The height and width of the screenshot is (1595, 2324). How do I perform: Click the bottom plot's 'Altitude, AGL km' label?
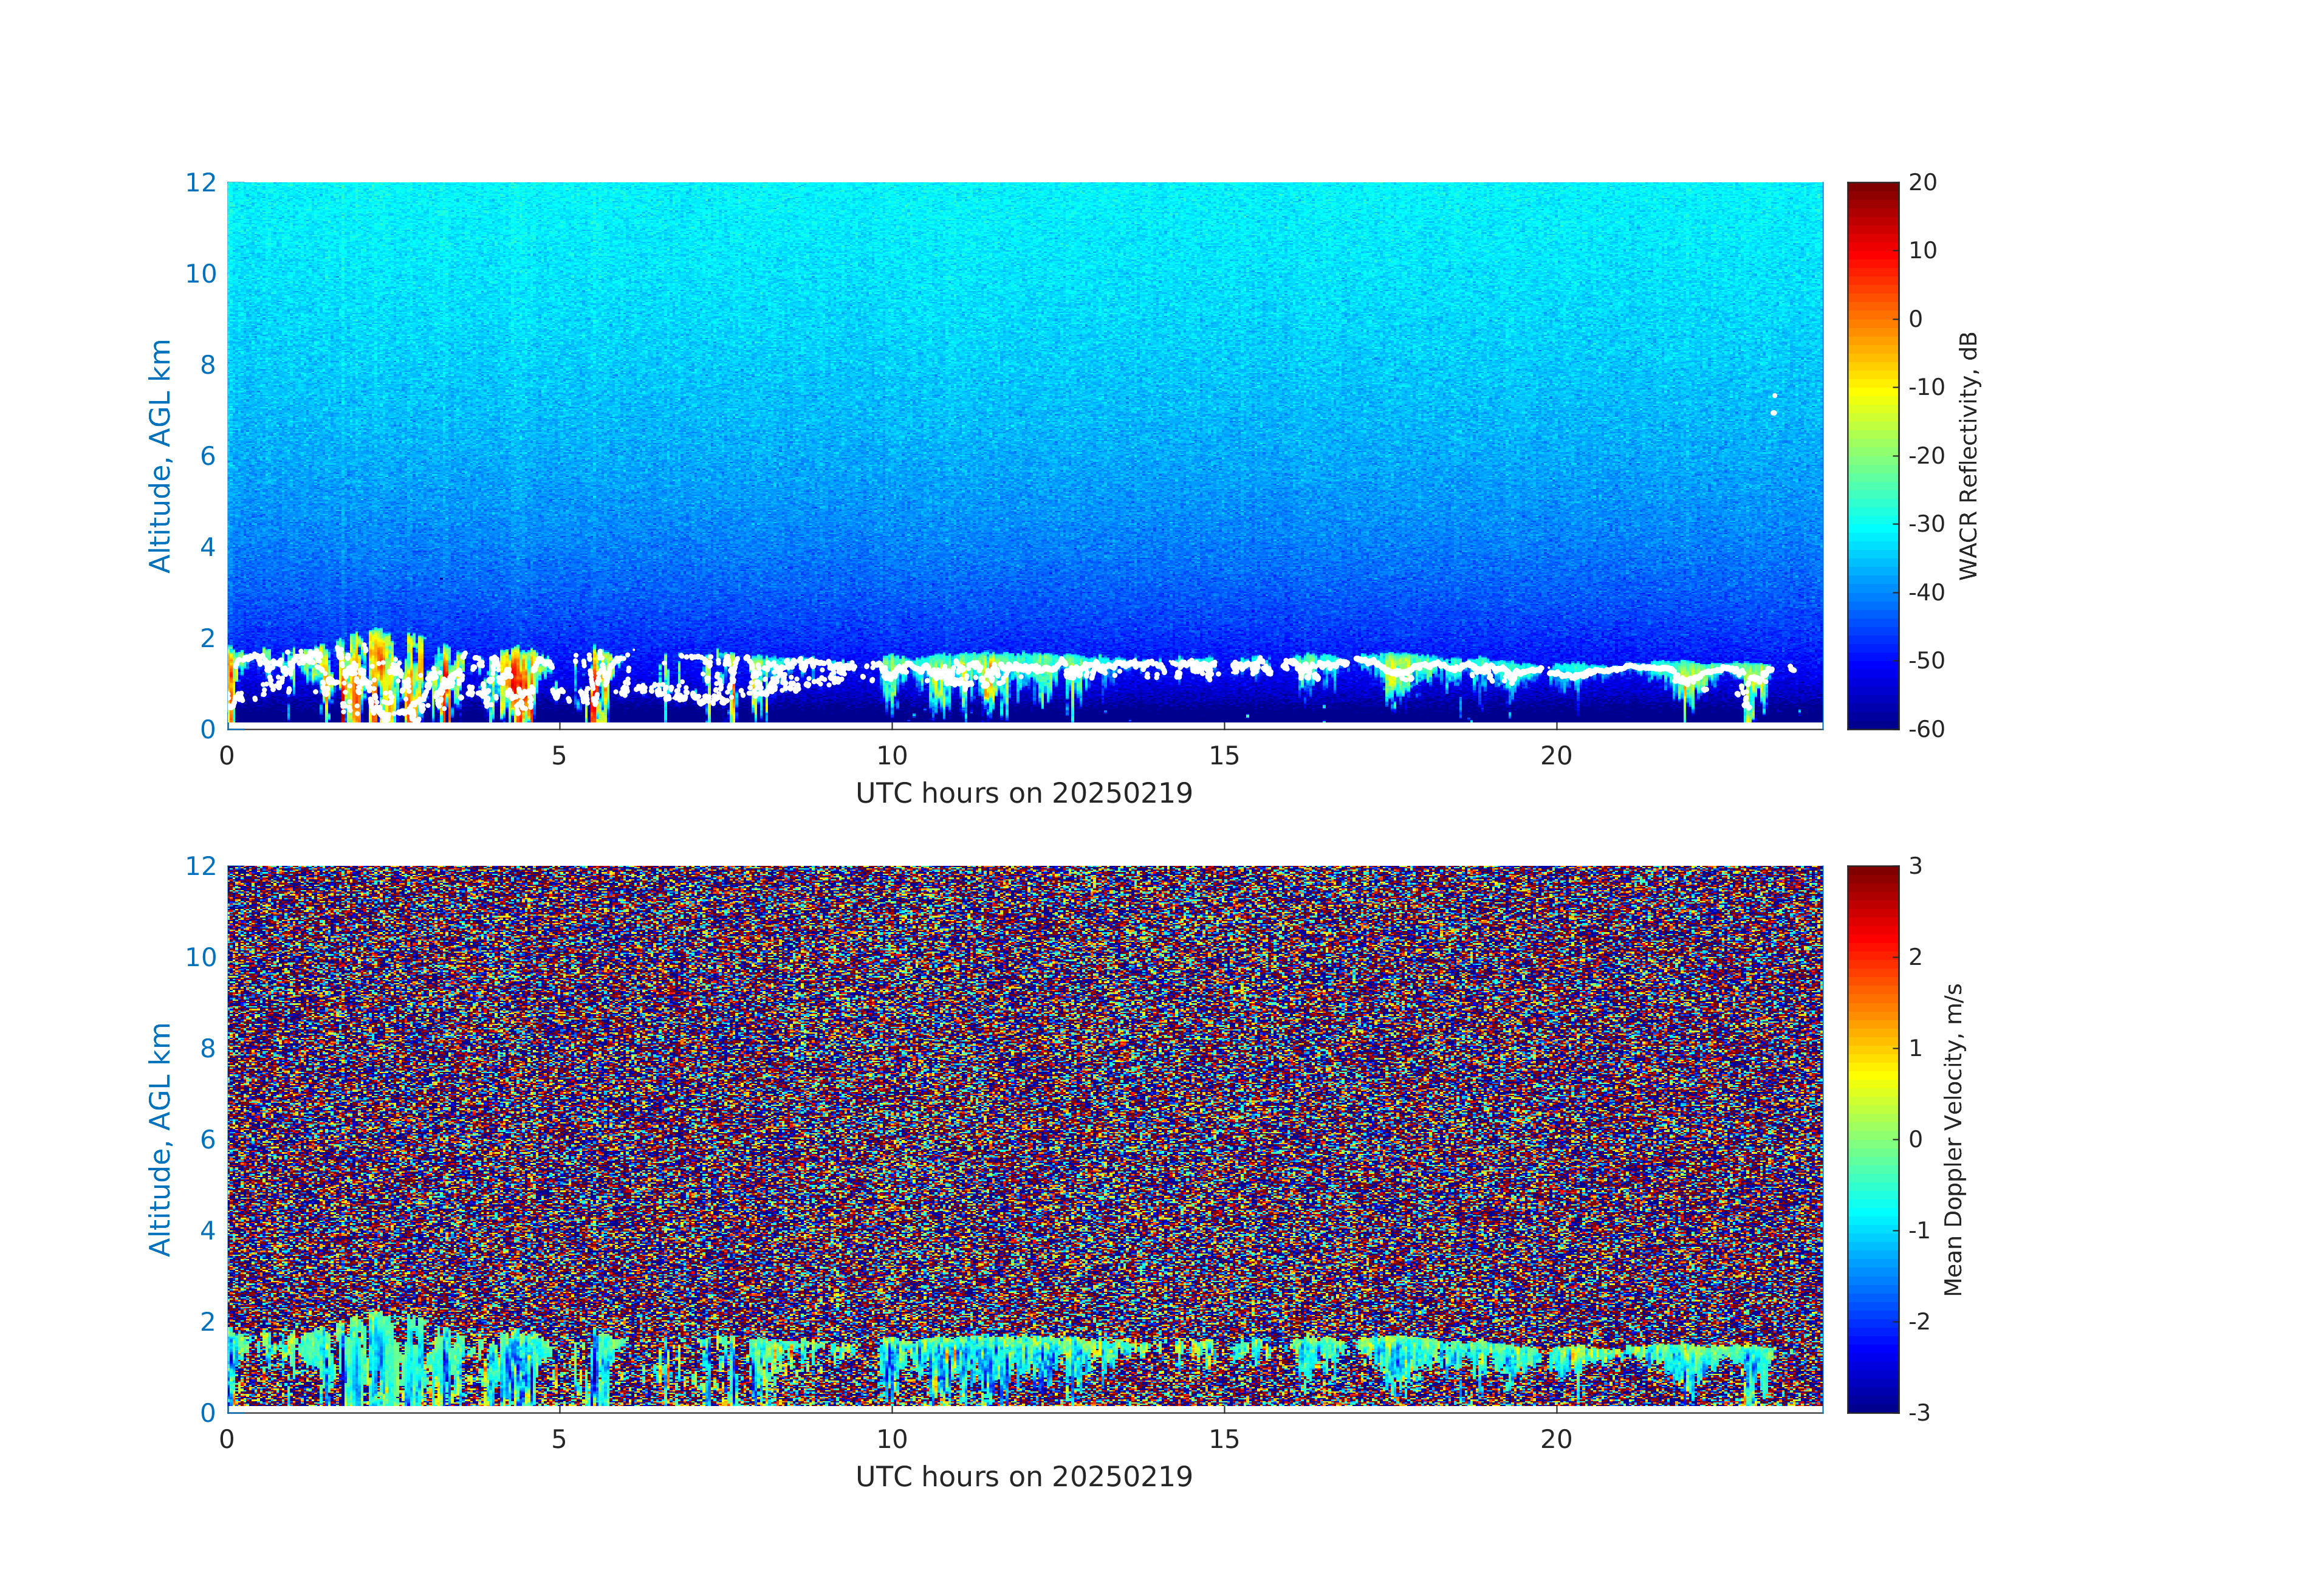pyautogui.click(x=160, y=1139)
